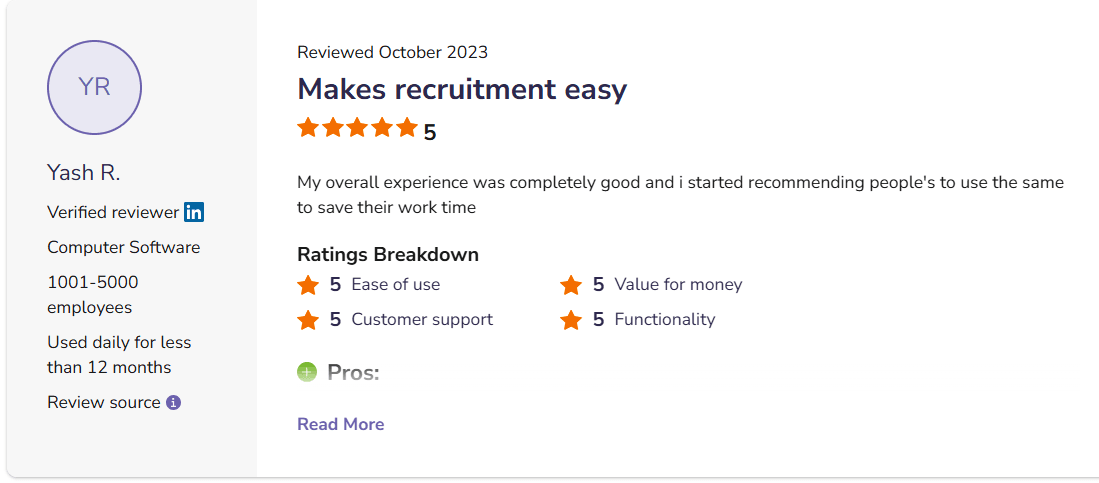Click the "Pros:" section label
The height and width of the screenshot is (483, 1099).
(353, 373)
